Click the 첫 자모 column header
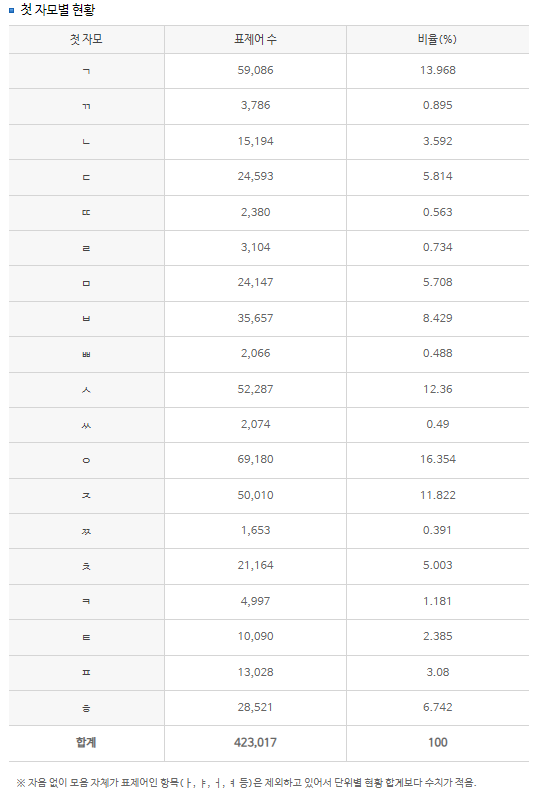This screenshot has height=798, width=540. click(x=86, y=39)
